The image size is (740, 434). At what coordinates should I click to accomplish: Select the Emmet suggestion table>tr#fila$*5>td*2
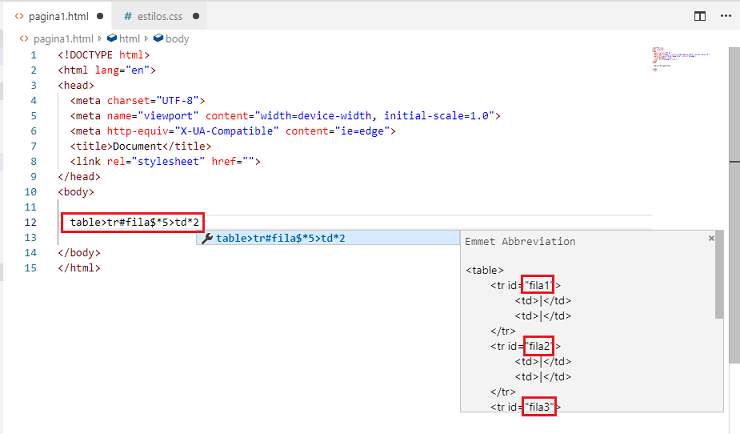tap(328, 238)
